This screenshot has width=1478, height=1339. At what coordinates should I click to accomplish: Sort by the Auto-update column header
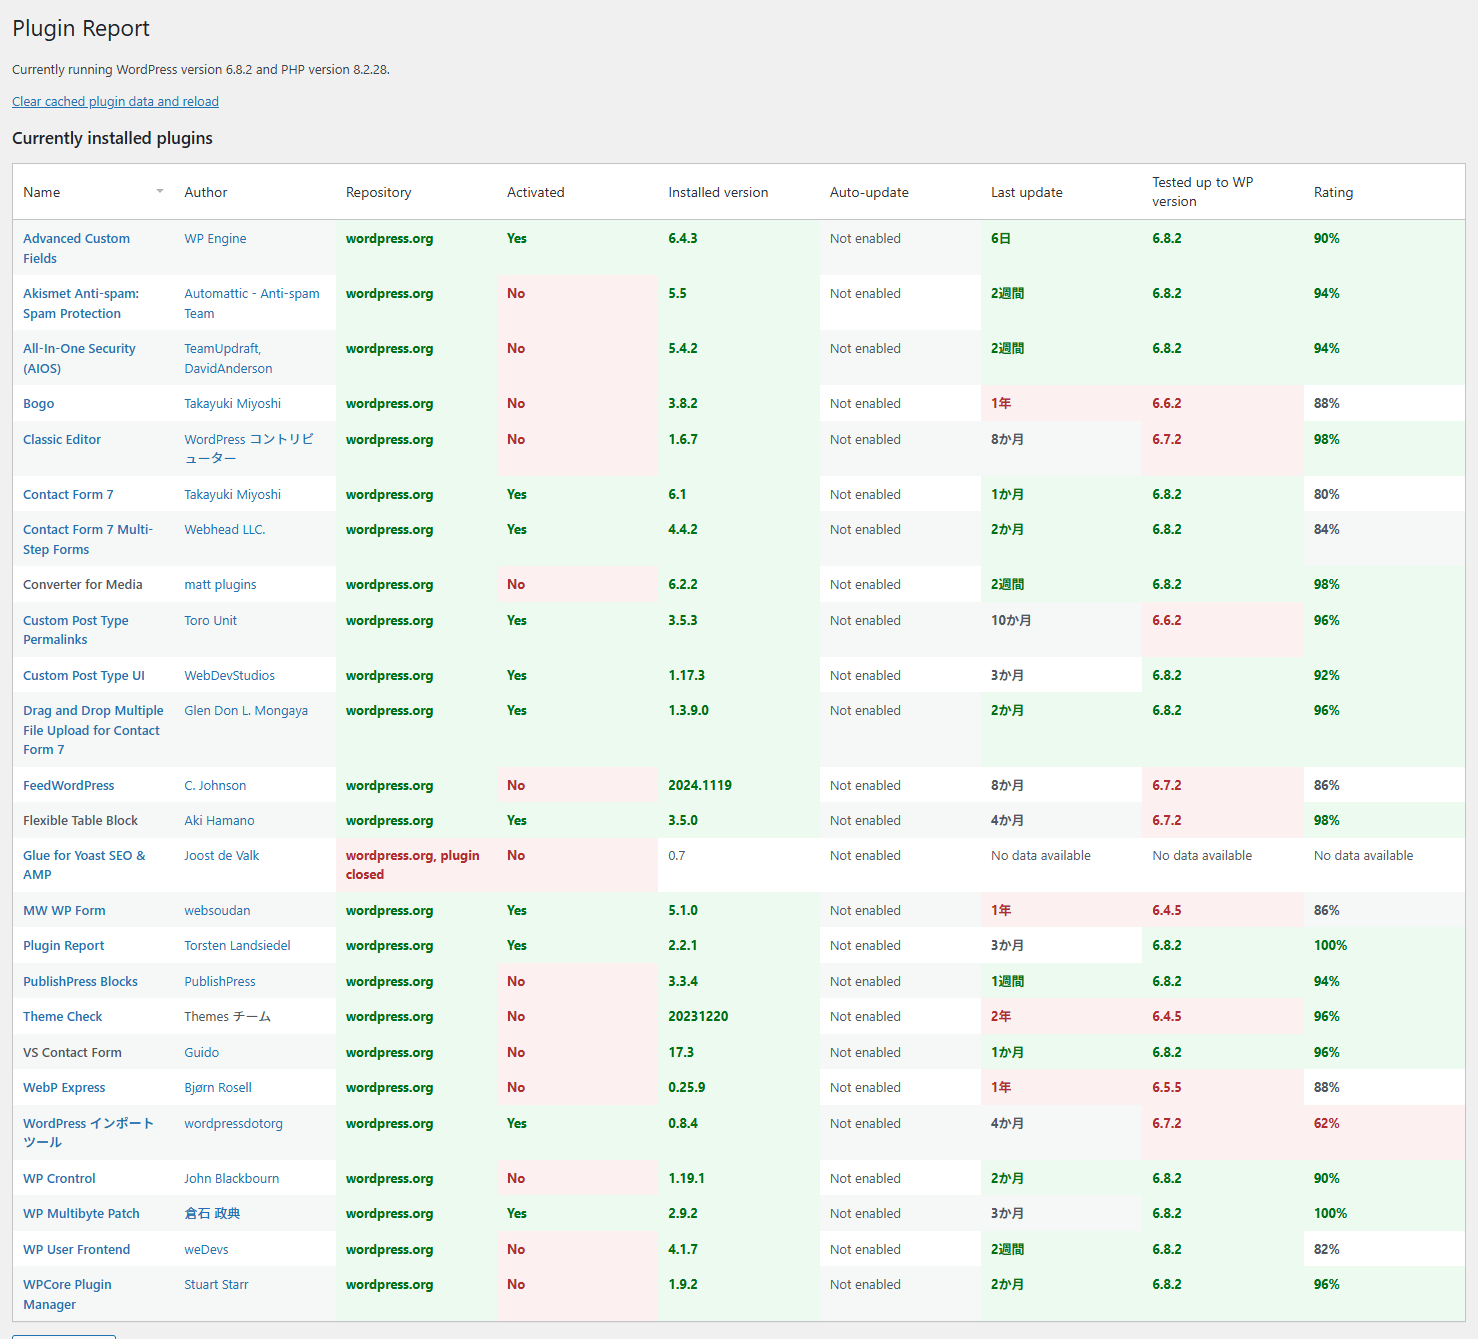869,192
